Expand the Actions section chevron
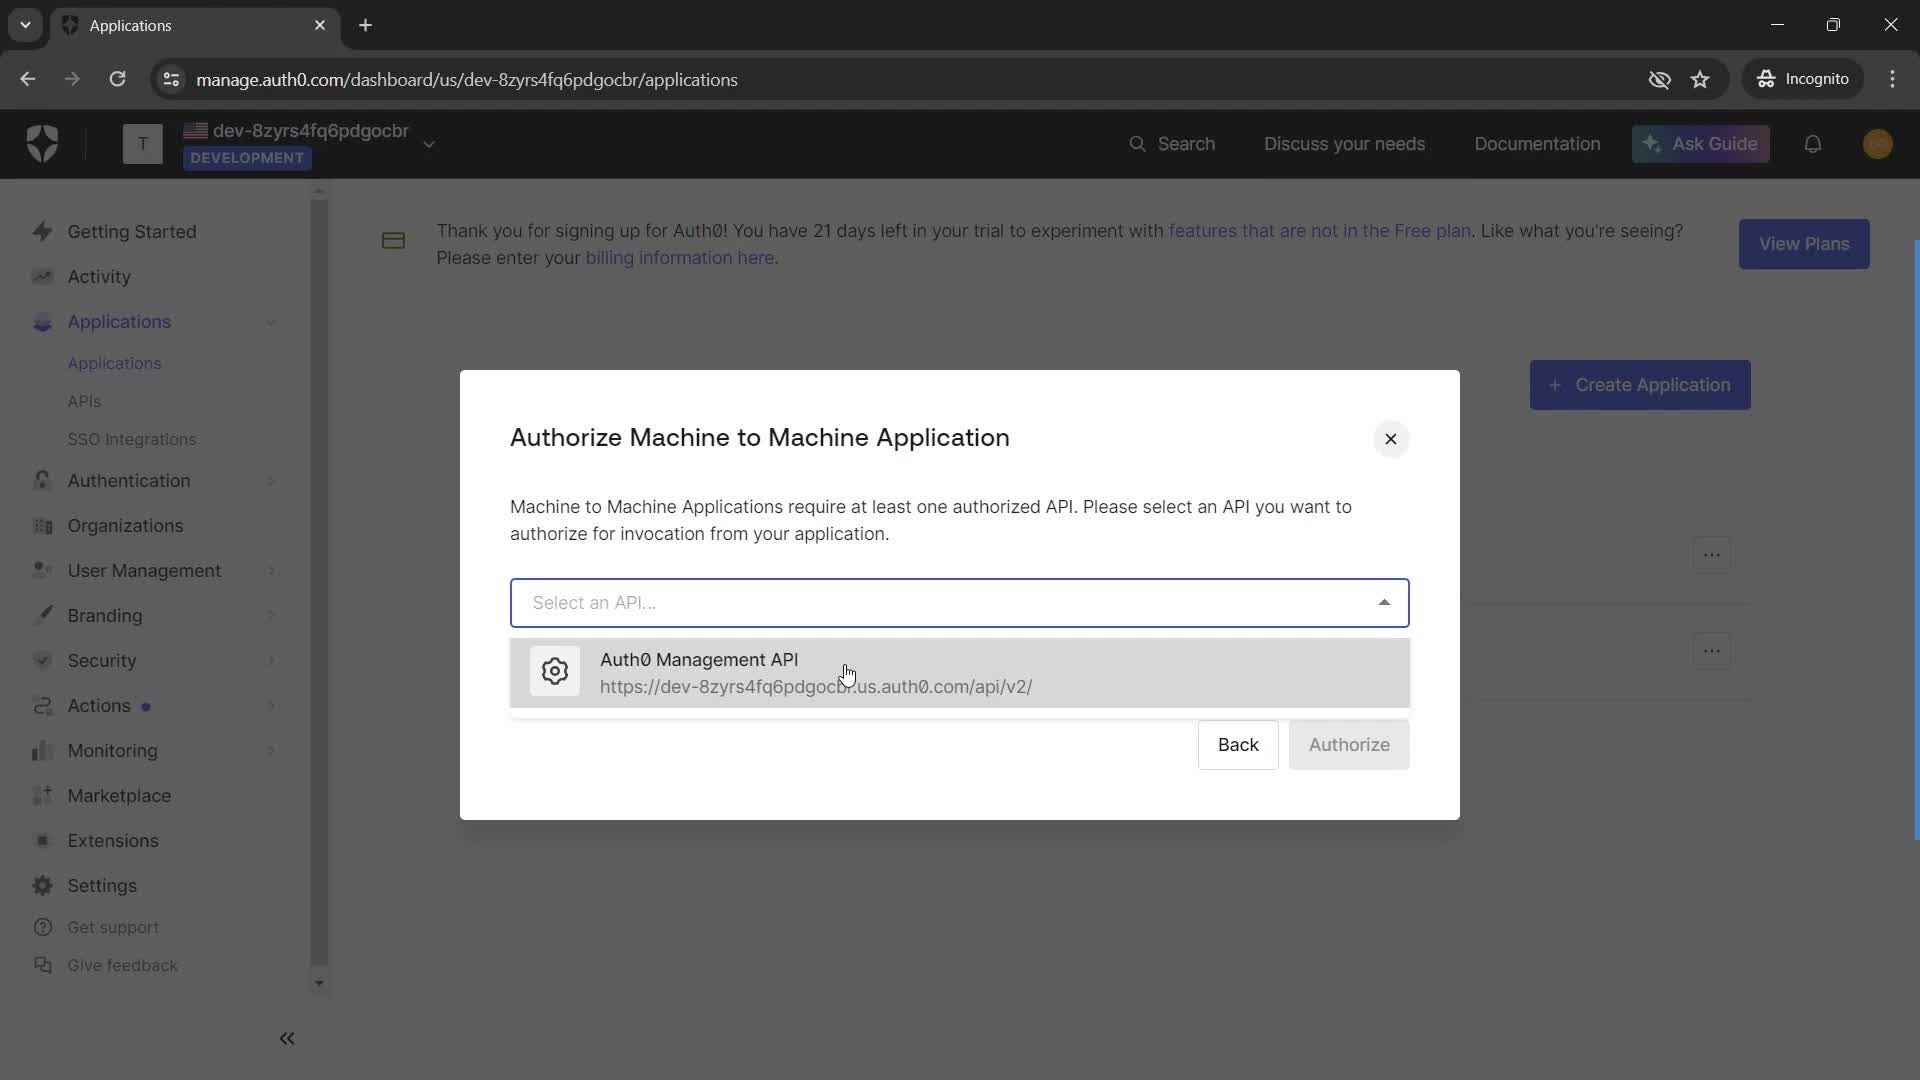 tap(271, 706)
